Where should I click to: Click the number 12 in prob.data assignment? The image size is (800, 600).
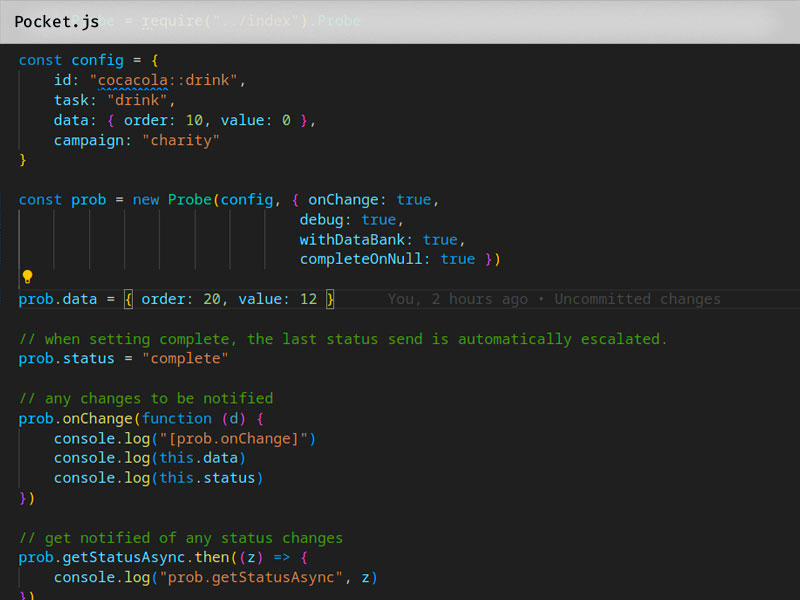307,299
